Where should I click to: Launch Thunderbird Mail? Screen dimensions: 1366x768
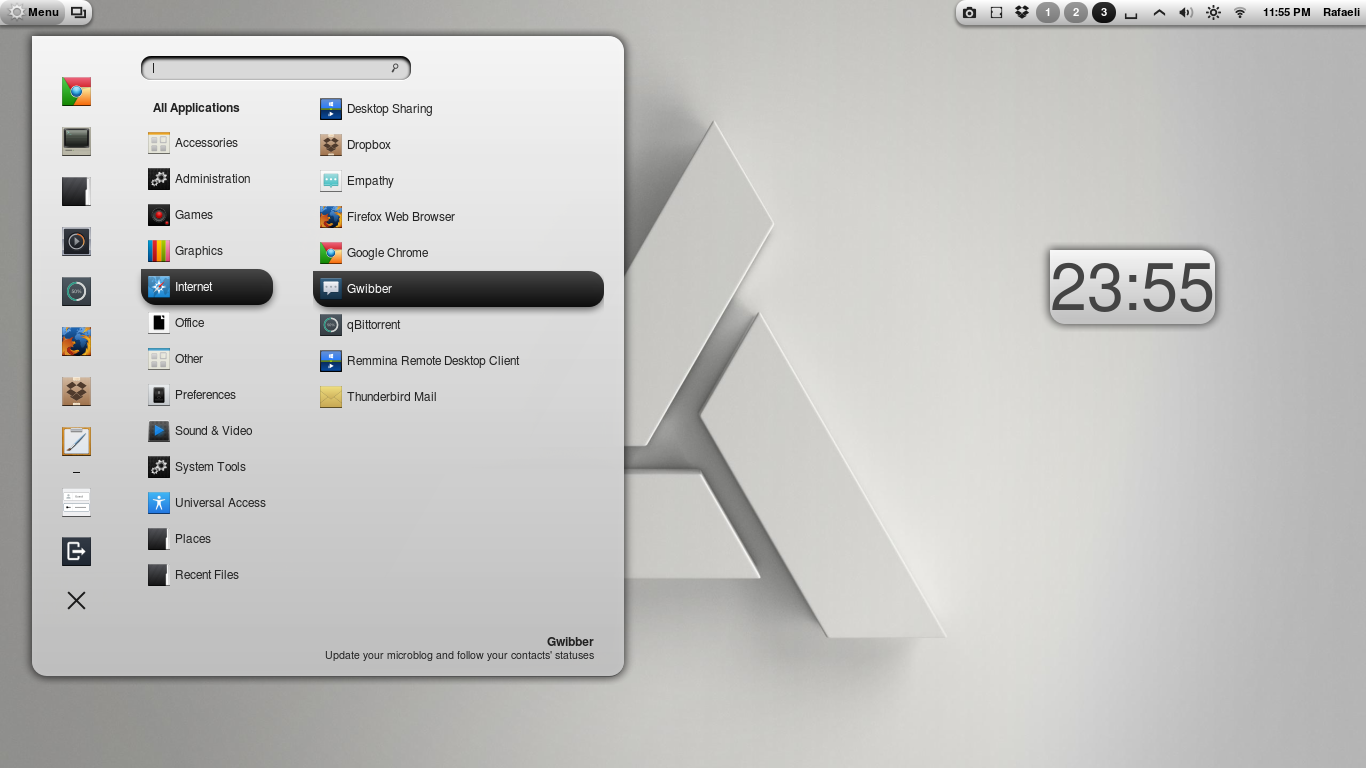(x=391, y=397)
